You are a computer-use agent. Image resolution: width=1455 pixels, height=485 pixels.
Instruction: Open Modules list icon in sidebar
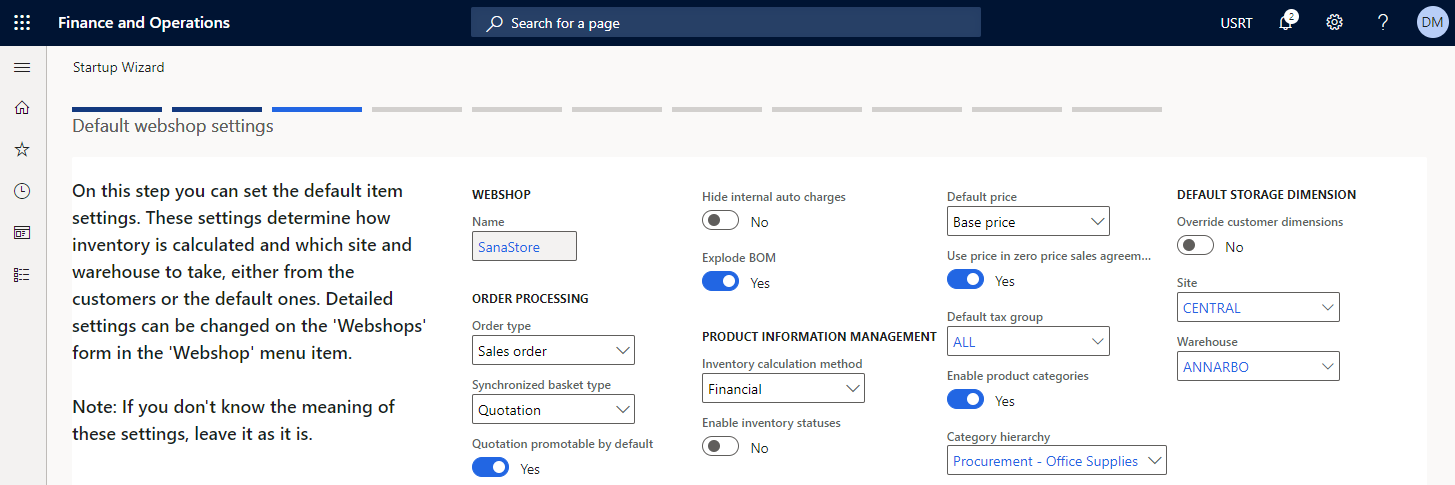pyautogui.click(x=22, y=274)
